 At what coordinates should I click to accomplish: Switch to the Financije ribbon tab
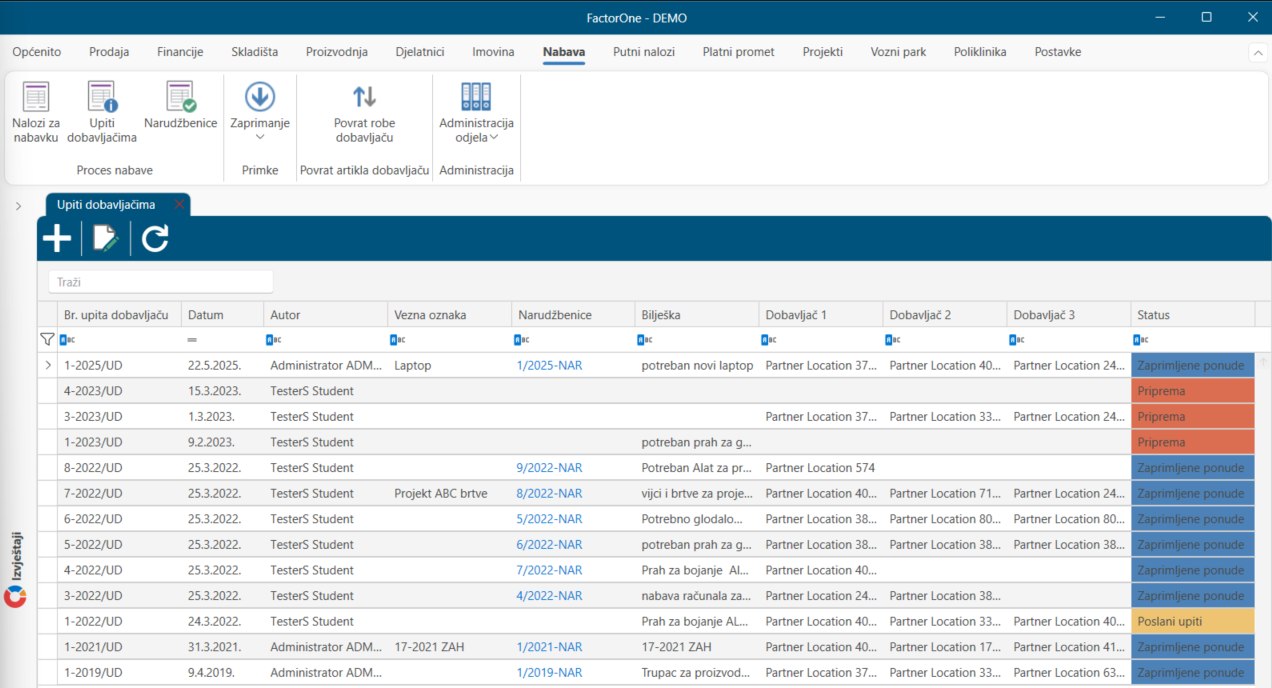180,52
